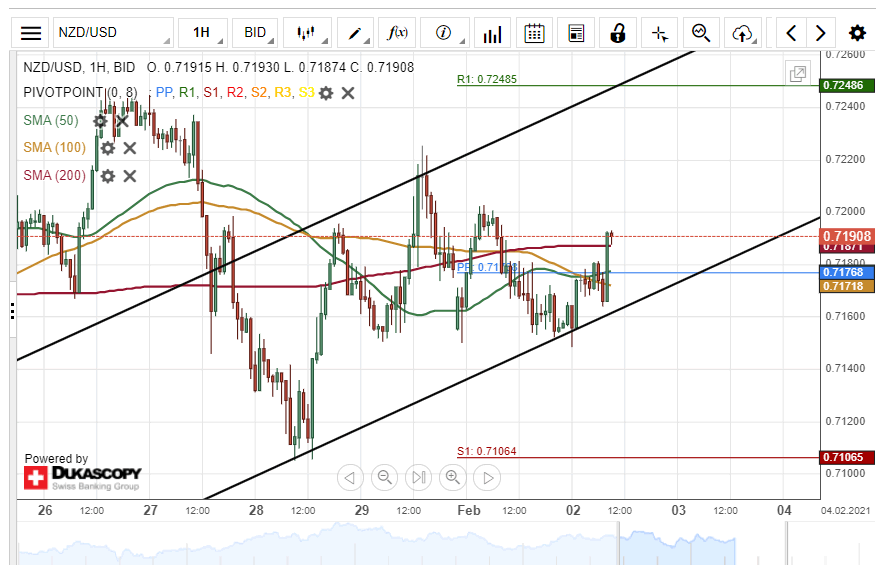Remove the SMA (200) indicator
Viewport: 881px width, 571px height.
click(130, 176)
